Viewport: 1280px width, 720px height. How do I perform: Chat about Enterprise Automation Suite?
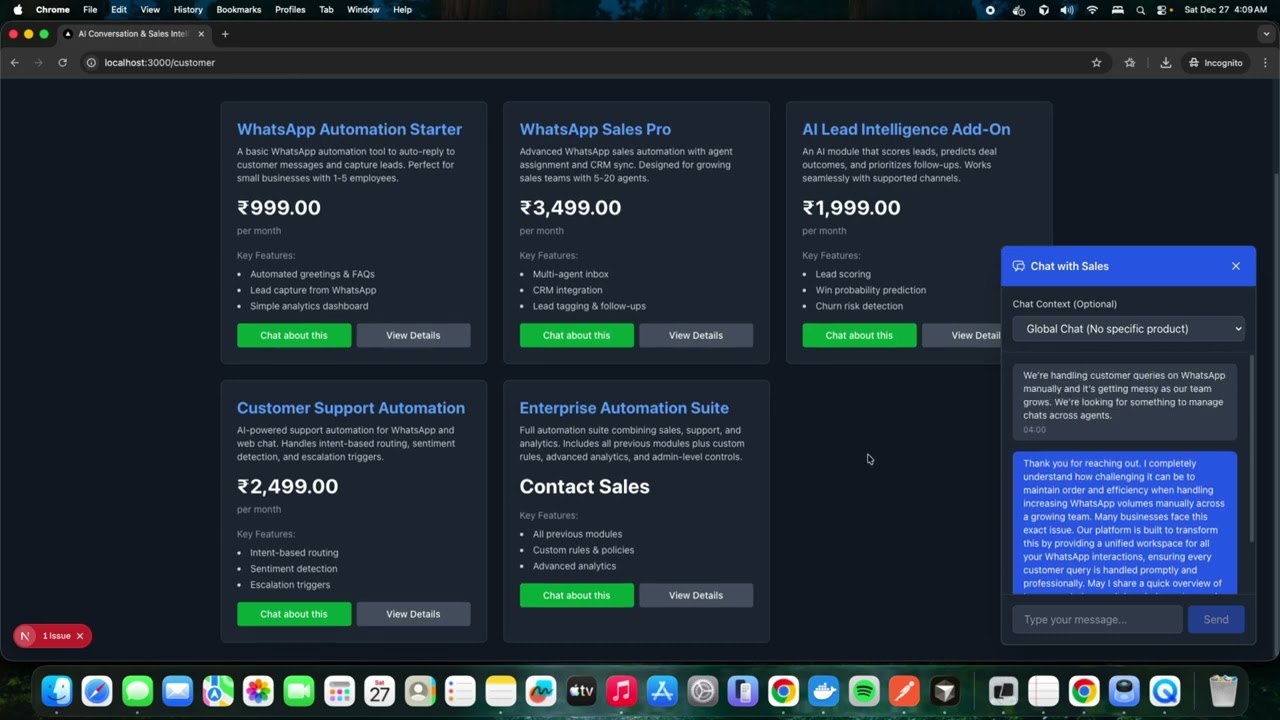576,595
